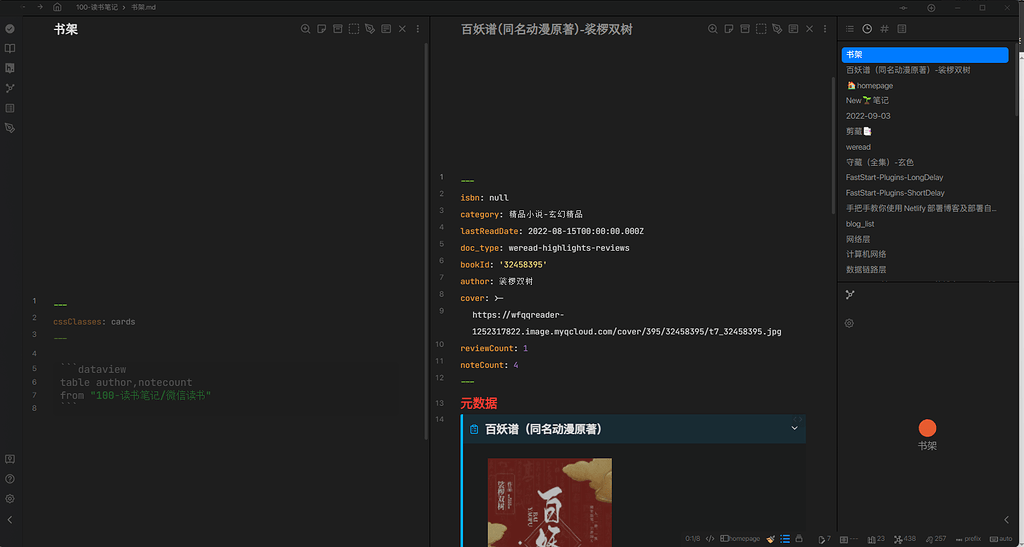Screen dimensions: 1024x547
Task: Click the sticky note icon in 书架 pane
Action: coord(321,29)
